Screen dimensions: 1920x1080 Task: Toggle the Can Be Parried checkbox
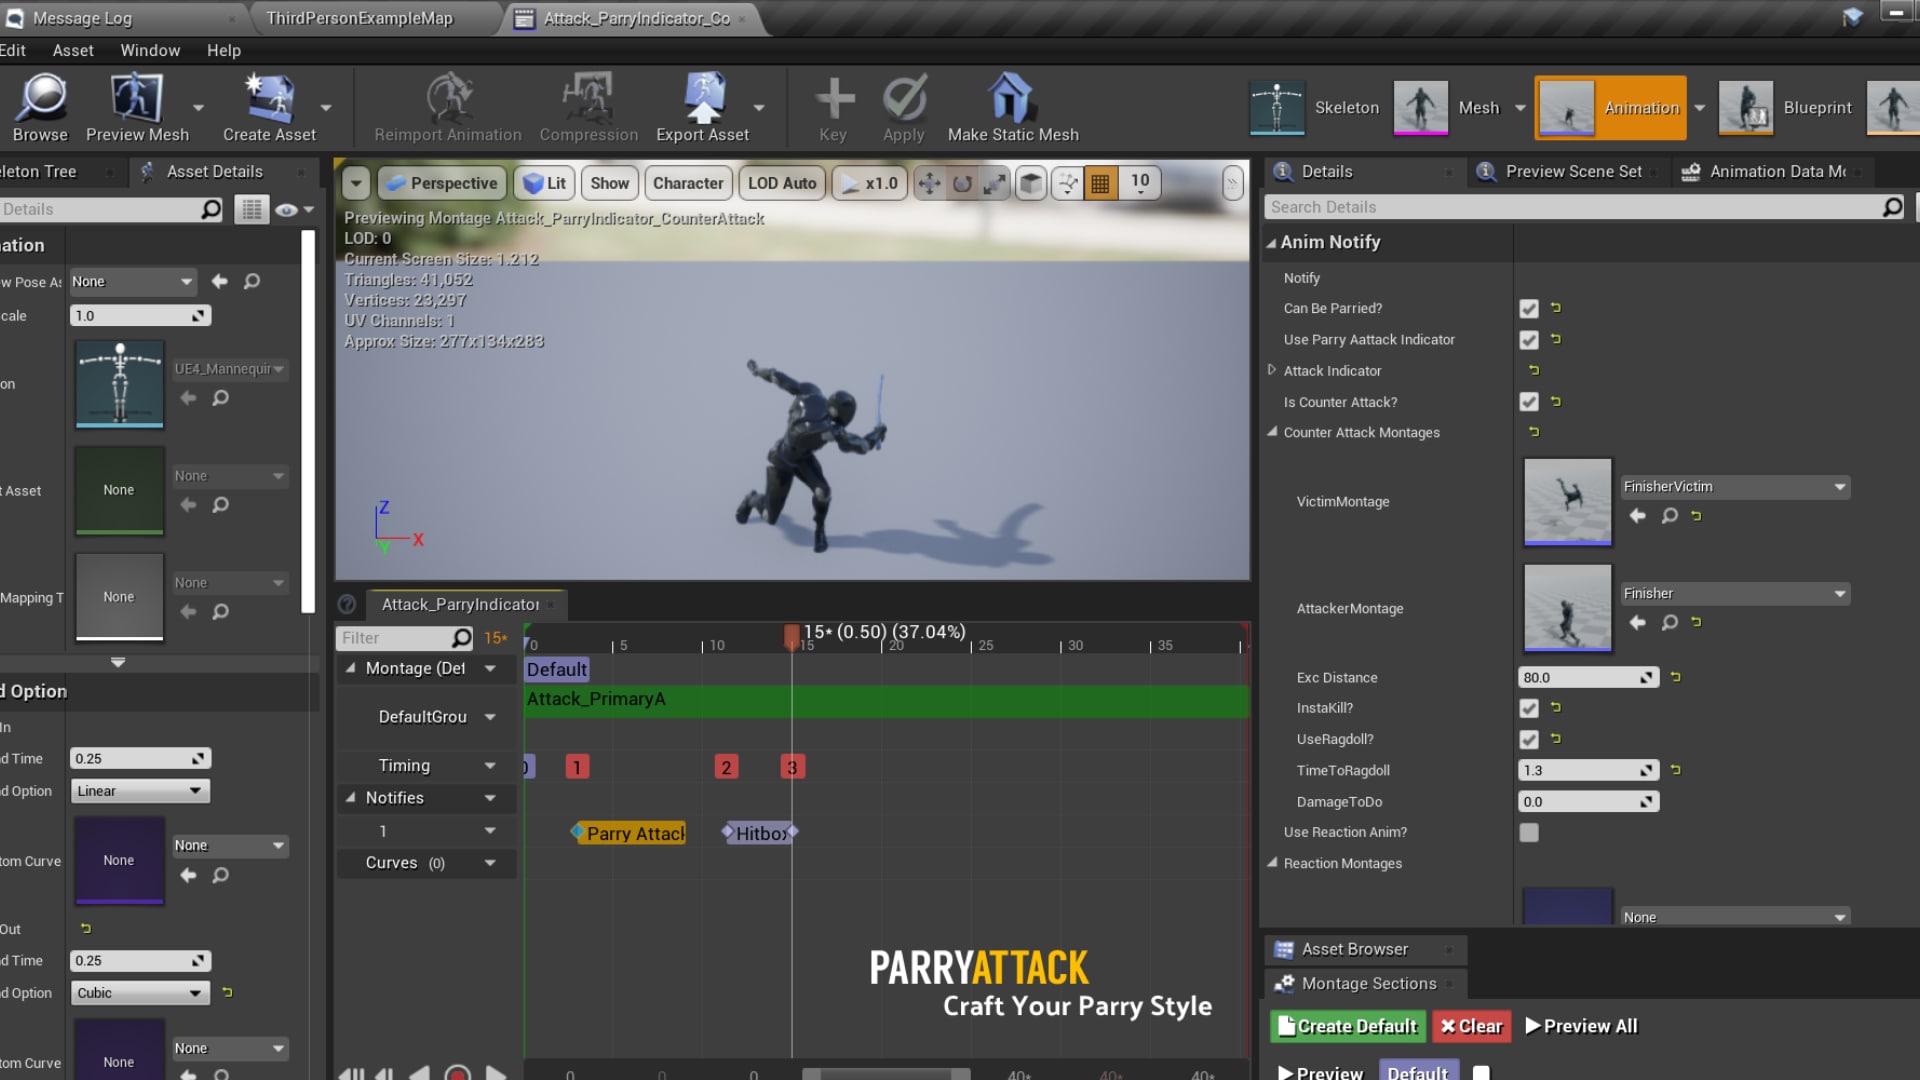1528,307
